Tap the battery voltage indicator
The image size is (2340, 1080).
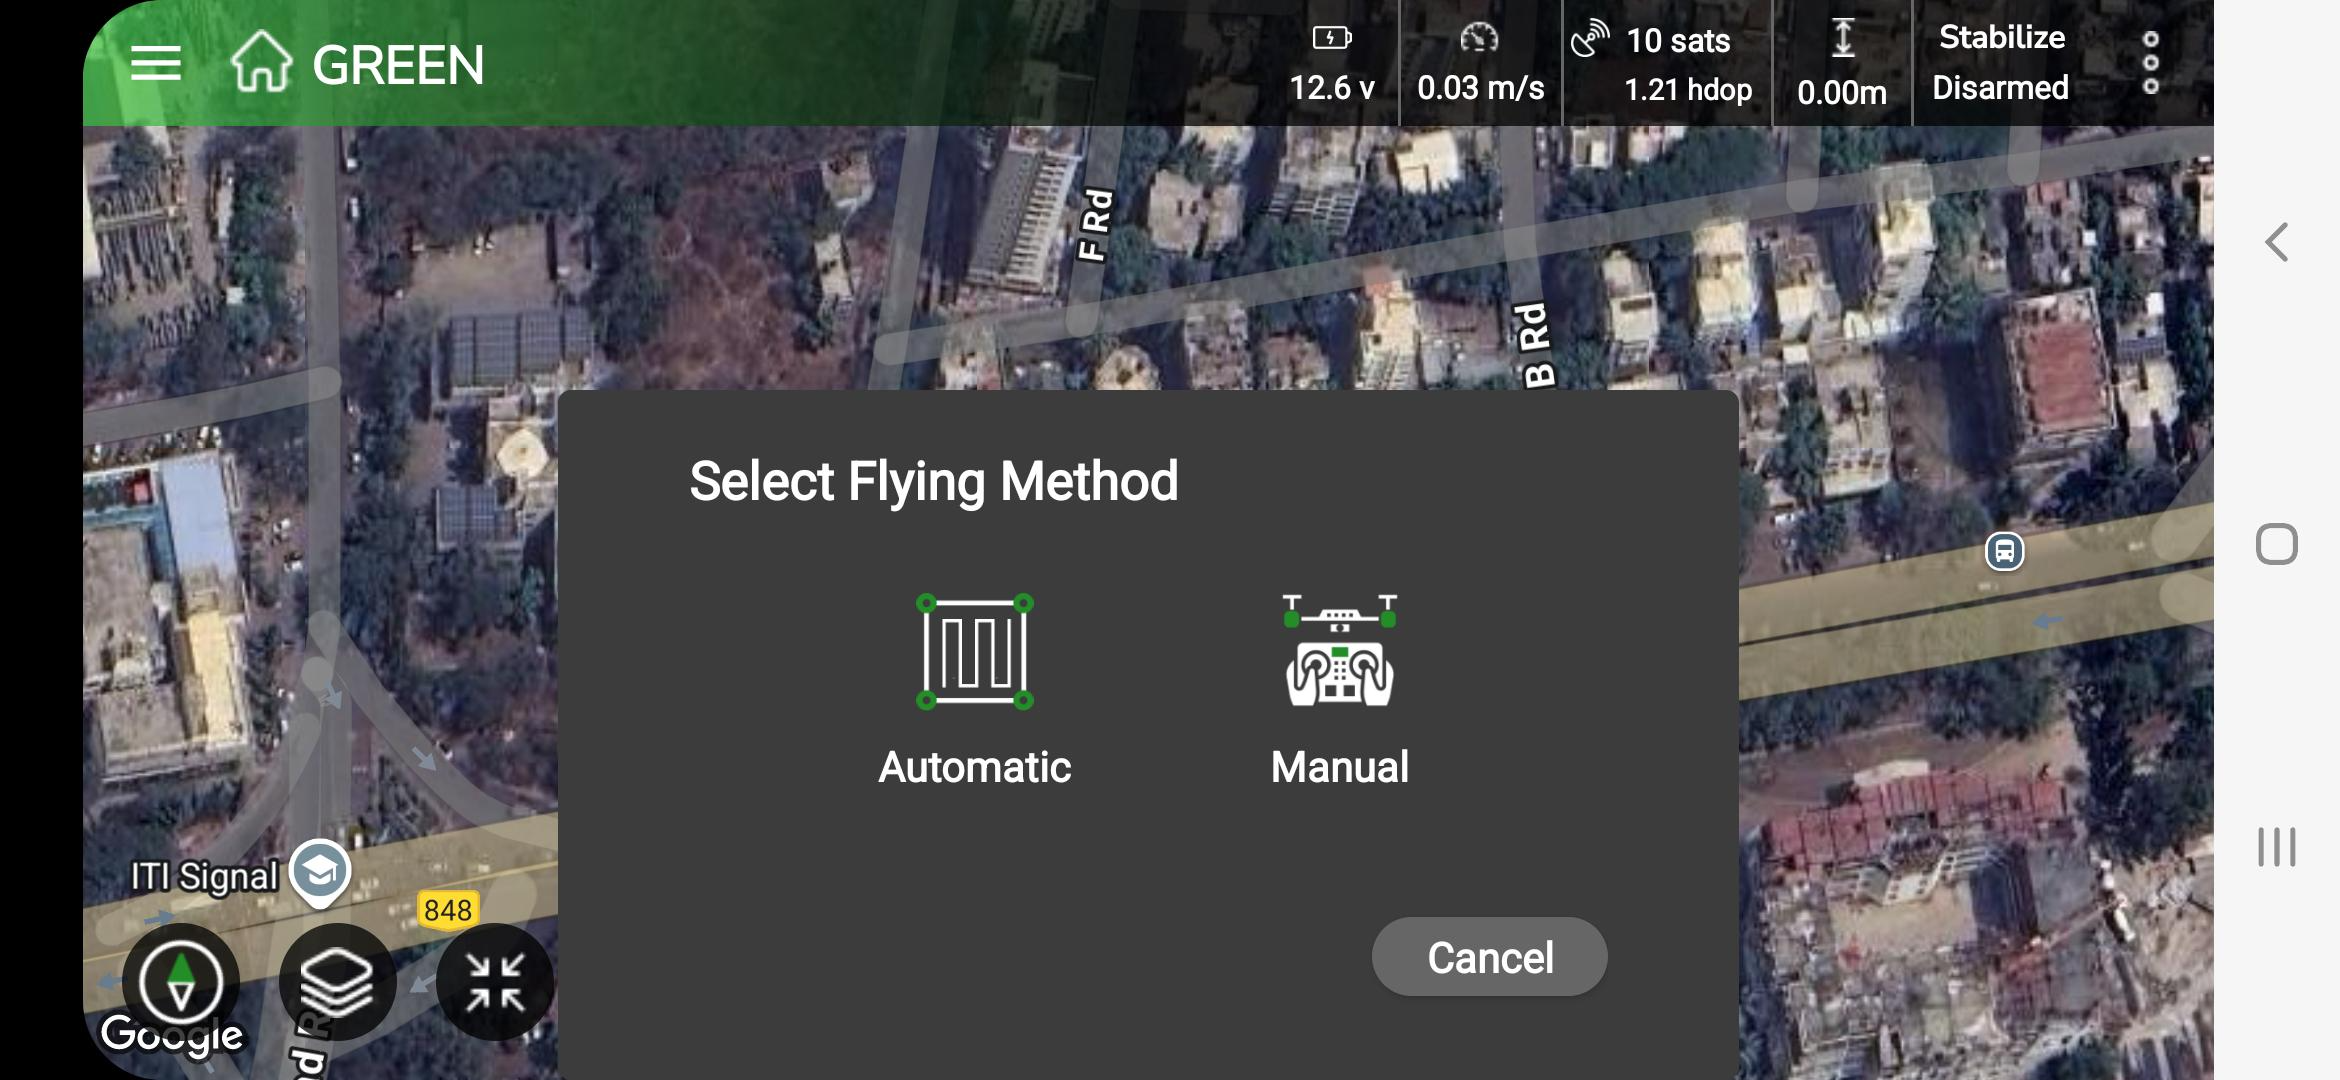click(1331, 63)
